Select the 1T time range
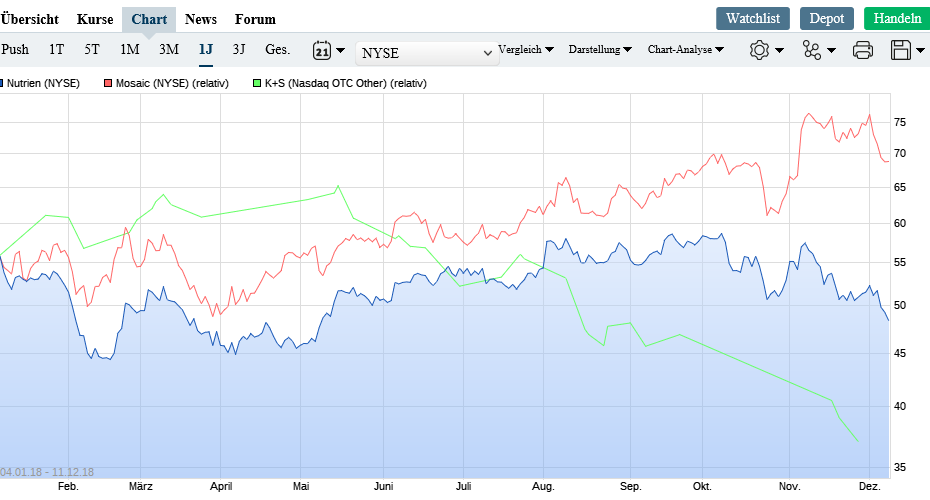 point(56,49)
